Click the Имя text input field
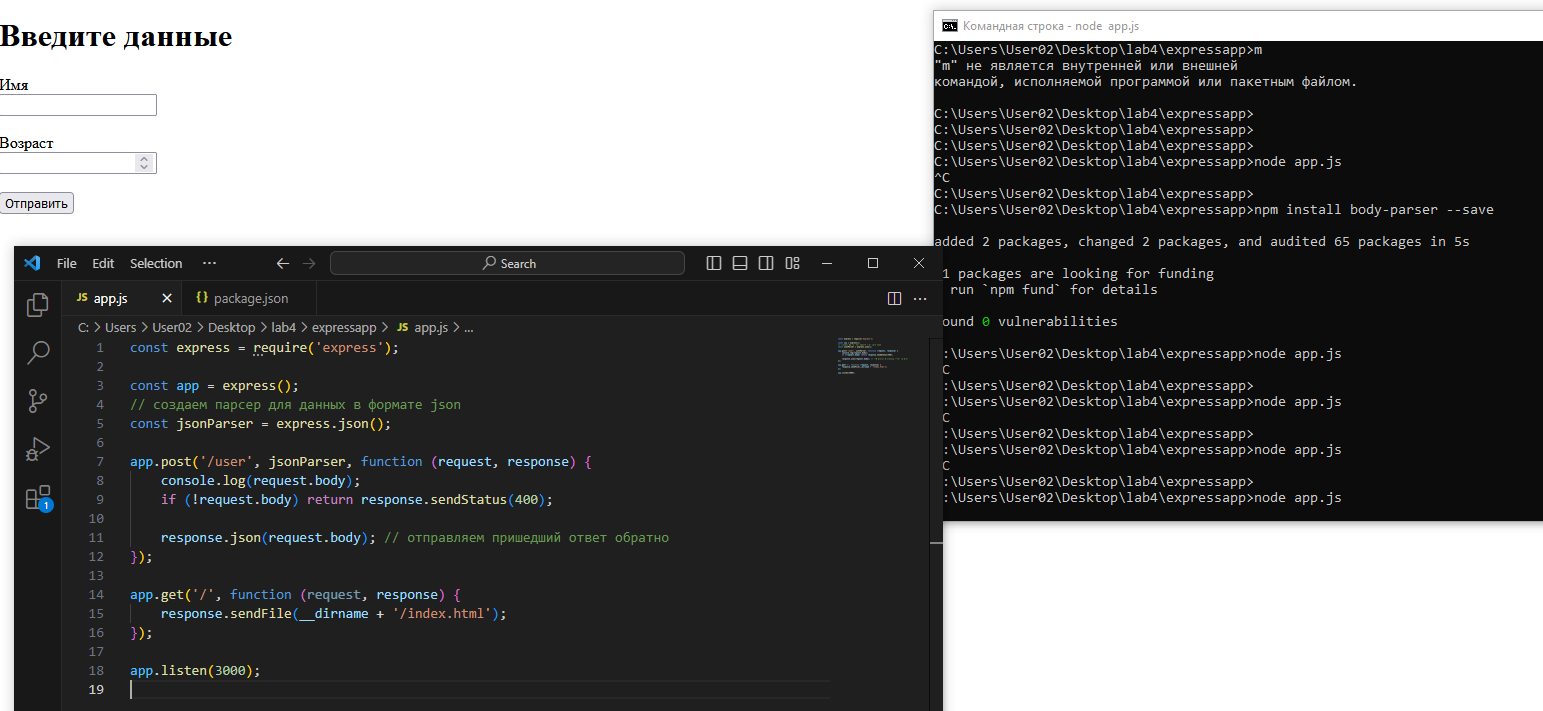 point(78,105)
